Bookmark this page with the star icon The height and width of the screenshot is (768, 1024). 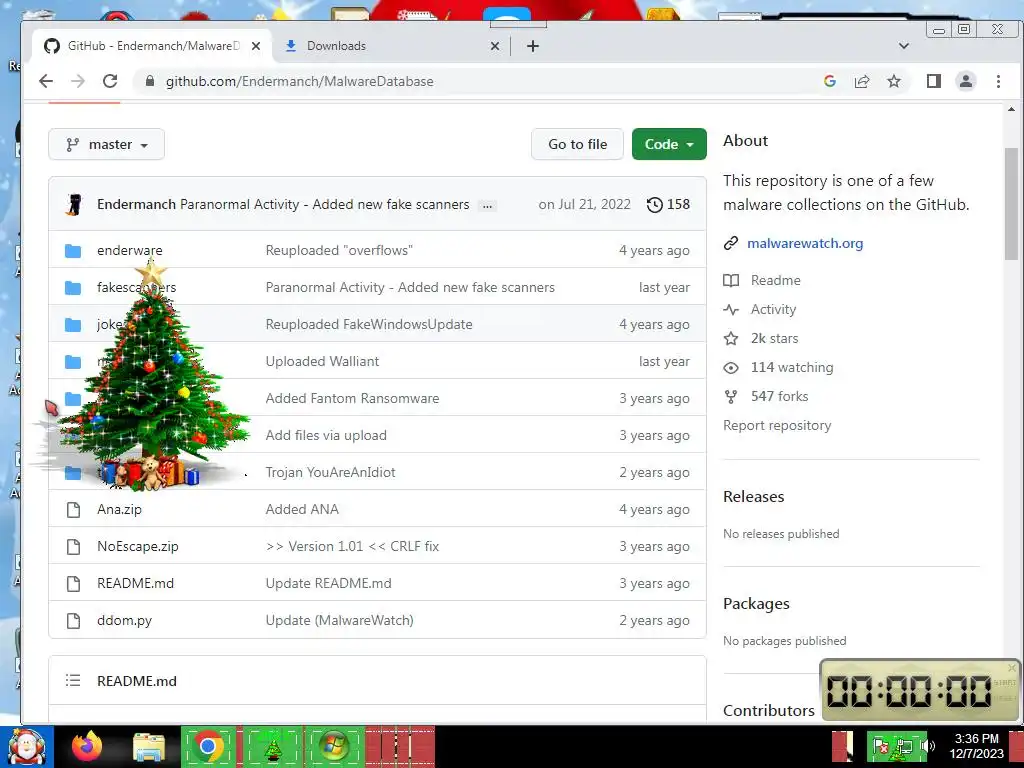[x=894, y=81]
